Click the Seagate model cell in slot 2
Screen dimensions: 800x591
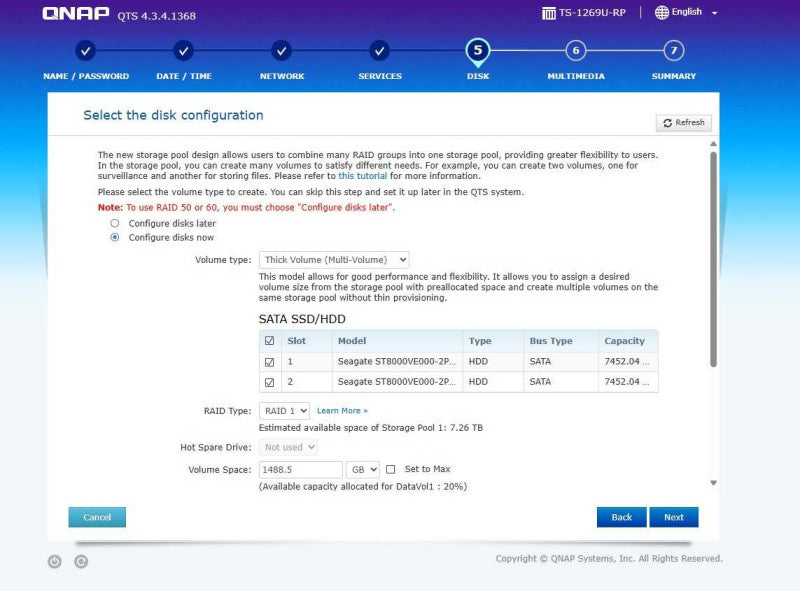(396, 382)
